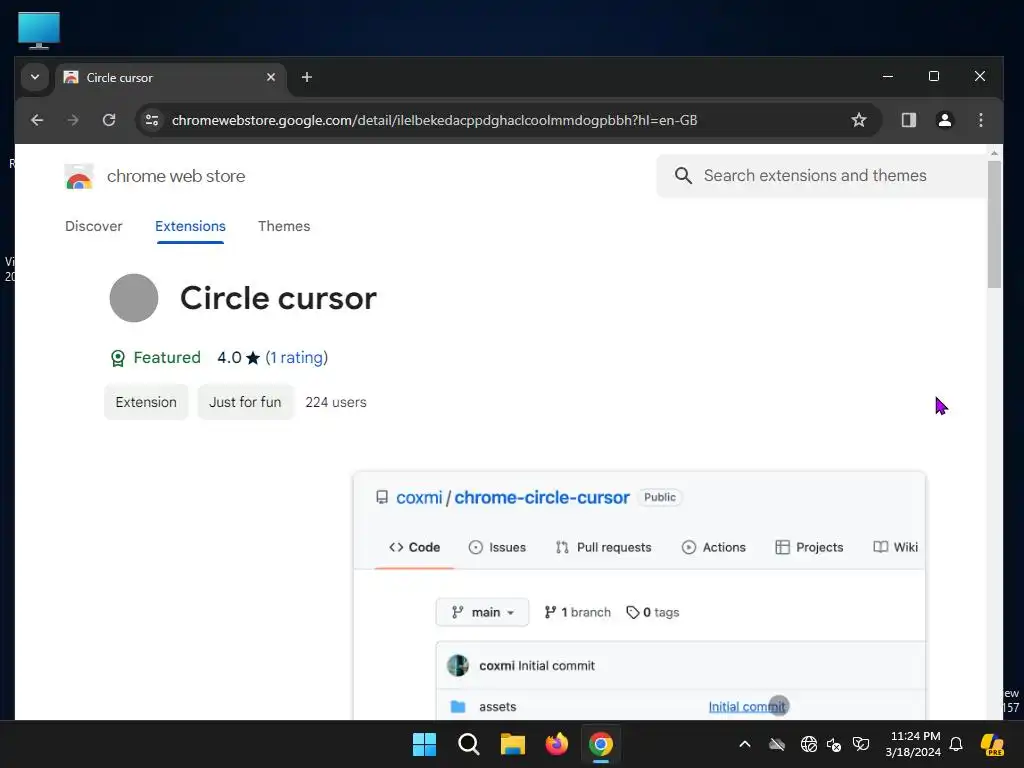Click the desktop monitor icon

tap(39, 30)
